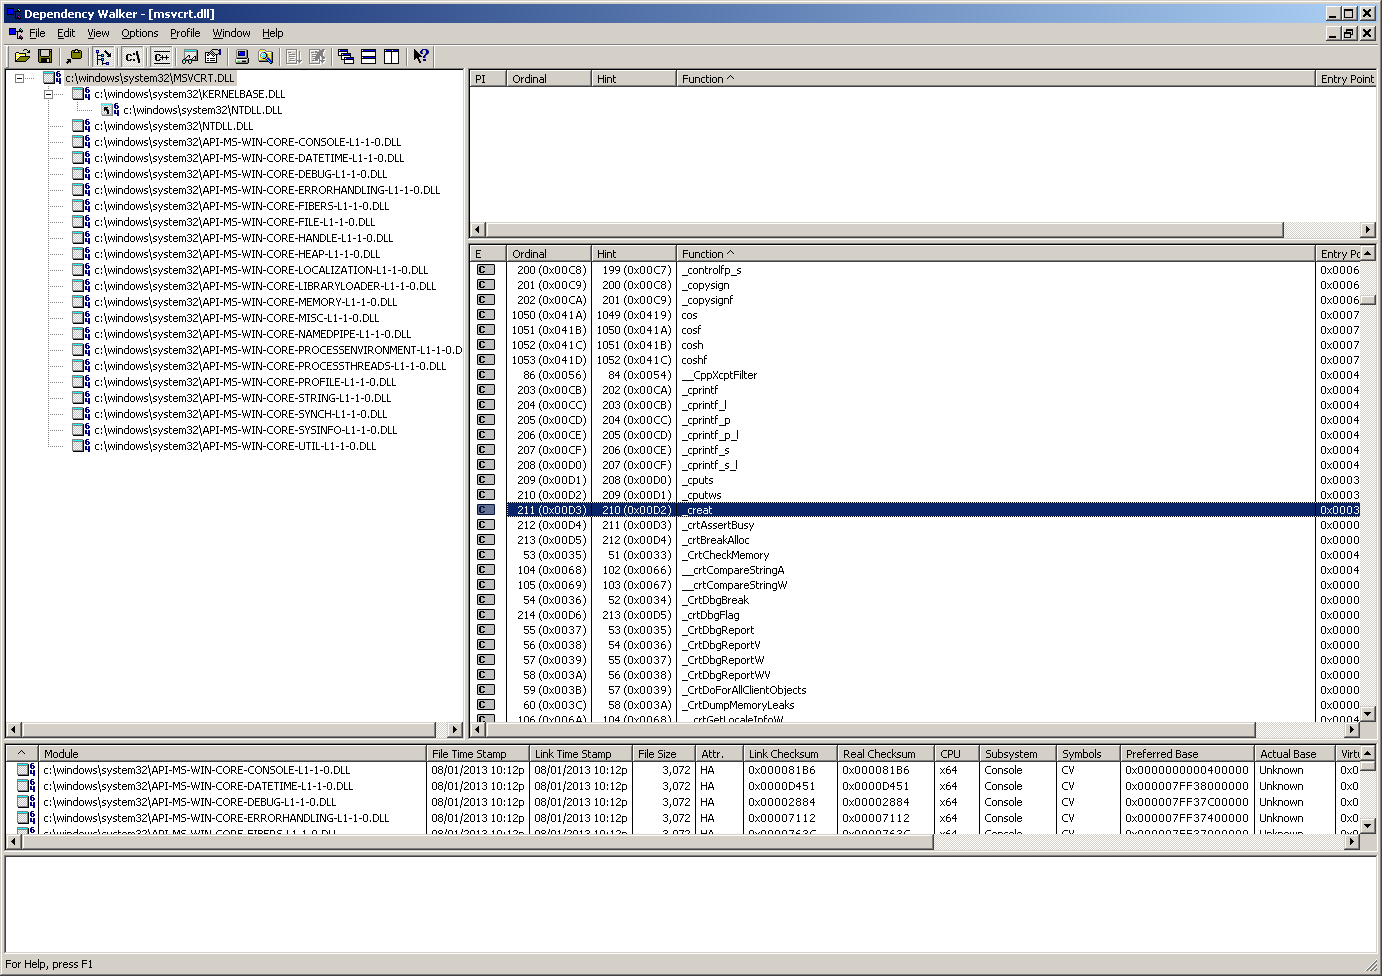Open the Profile menu
The width and height of the screenshot is (1382, 976).
click(x=185, y=33)
